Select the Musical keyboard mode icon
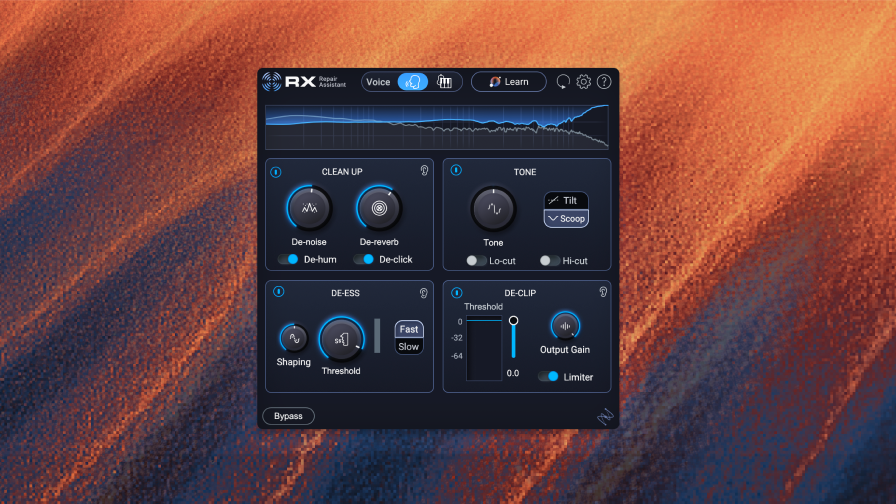Screen dimensions: 896x504 pyautogui.click(x=445, y=82)
